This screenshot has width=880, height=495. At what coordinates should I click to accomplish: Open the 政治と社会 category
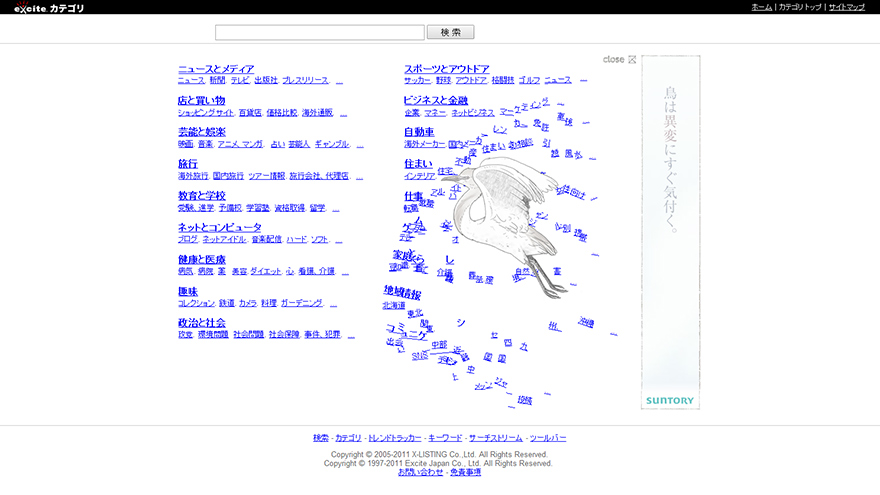pyautogui.click(x=201, y=323)
